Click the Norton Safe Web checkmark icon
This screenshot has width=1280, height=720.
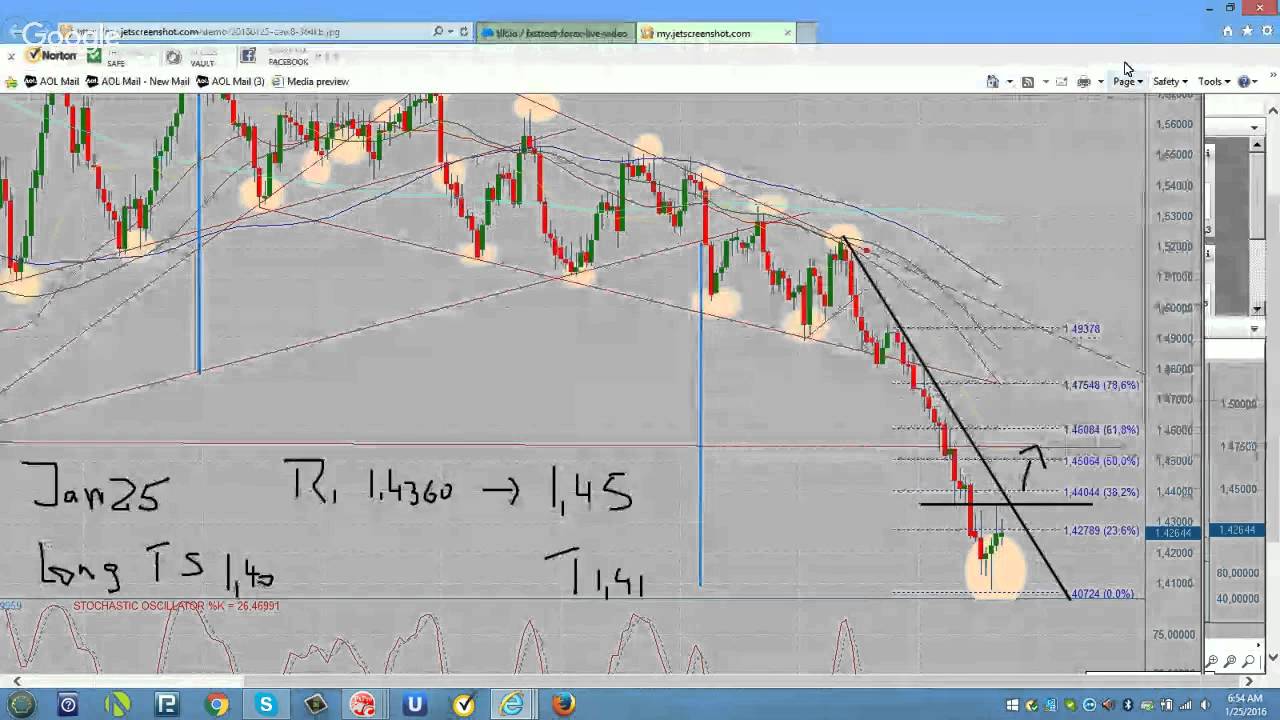pyautogui.click(x=94, y=56)
